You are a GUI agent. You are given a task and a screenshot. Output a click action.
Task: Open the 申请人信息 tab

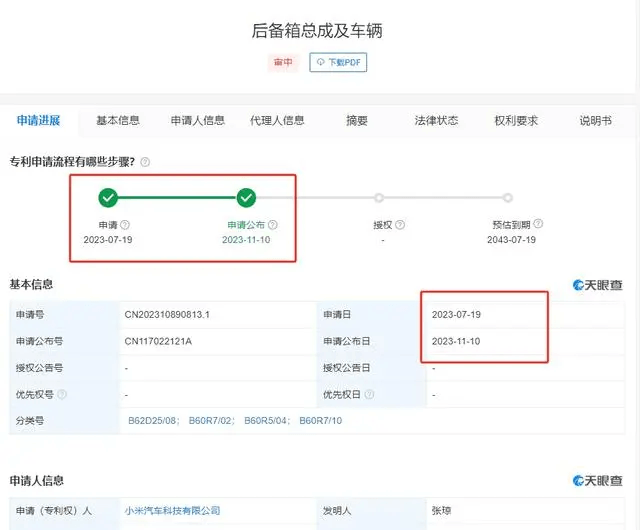(x=198, y=120)
